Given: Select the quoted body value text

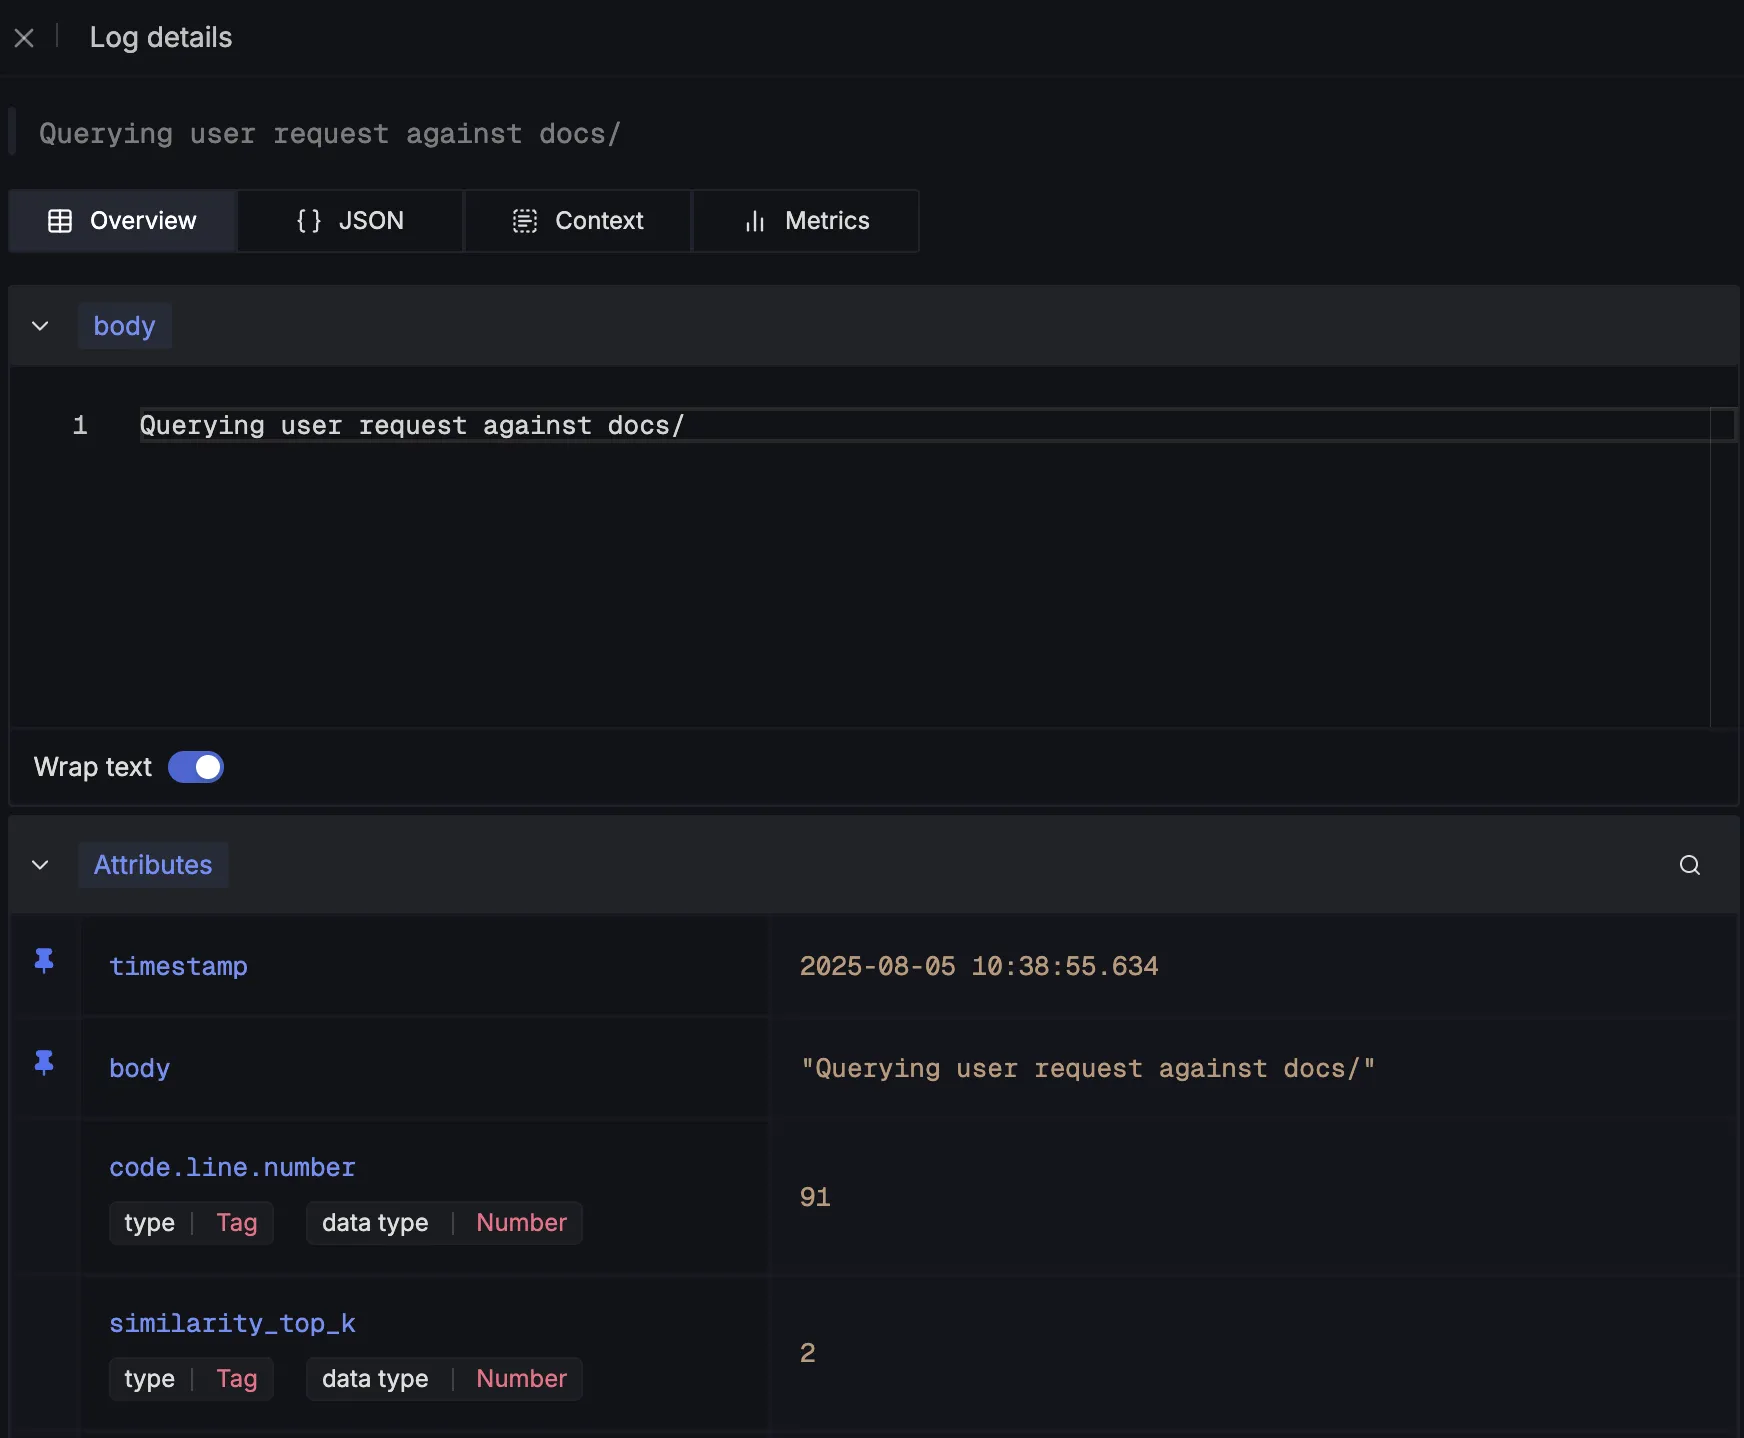Looking at the screenshot, I should (1088, 1068).
